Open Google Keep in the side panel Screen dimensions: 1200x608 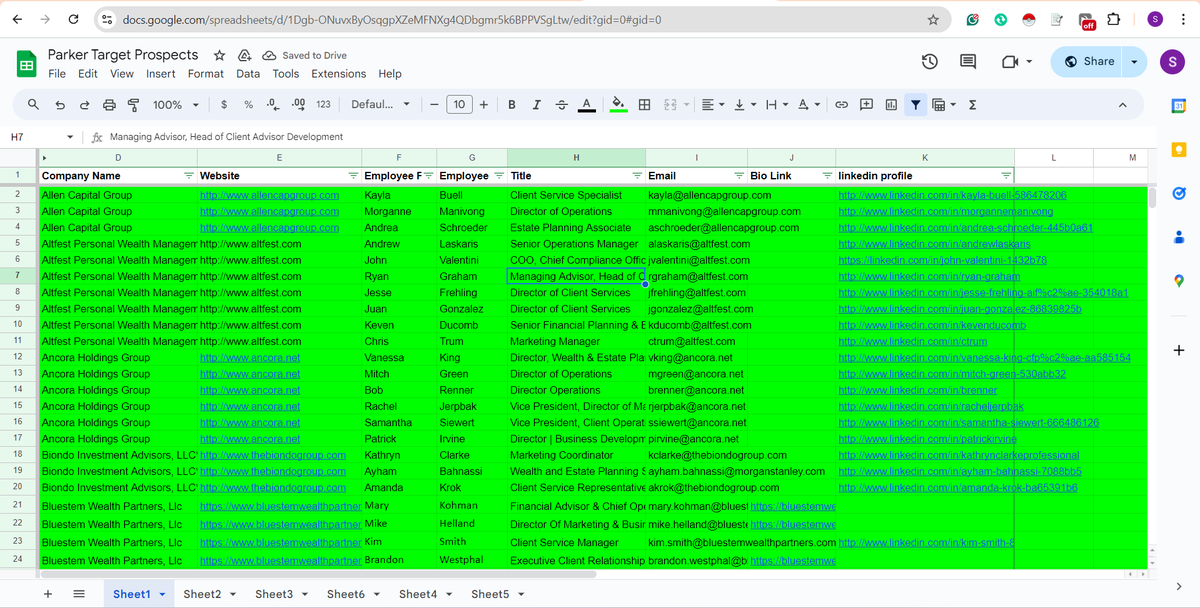(1178, 149)
